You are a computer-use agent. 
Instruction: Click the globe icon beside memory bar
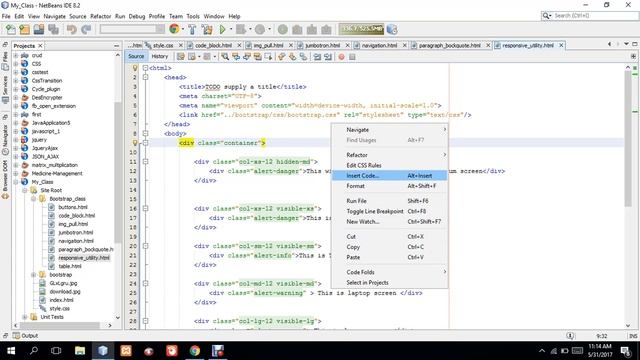click(392, 29)
